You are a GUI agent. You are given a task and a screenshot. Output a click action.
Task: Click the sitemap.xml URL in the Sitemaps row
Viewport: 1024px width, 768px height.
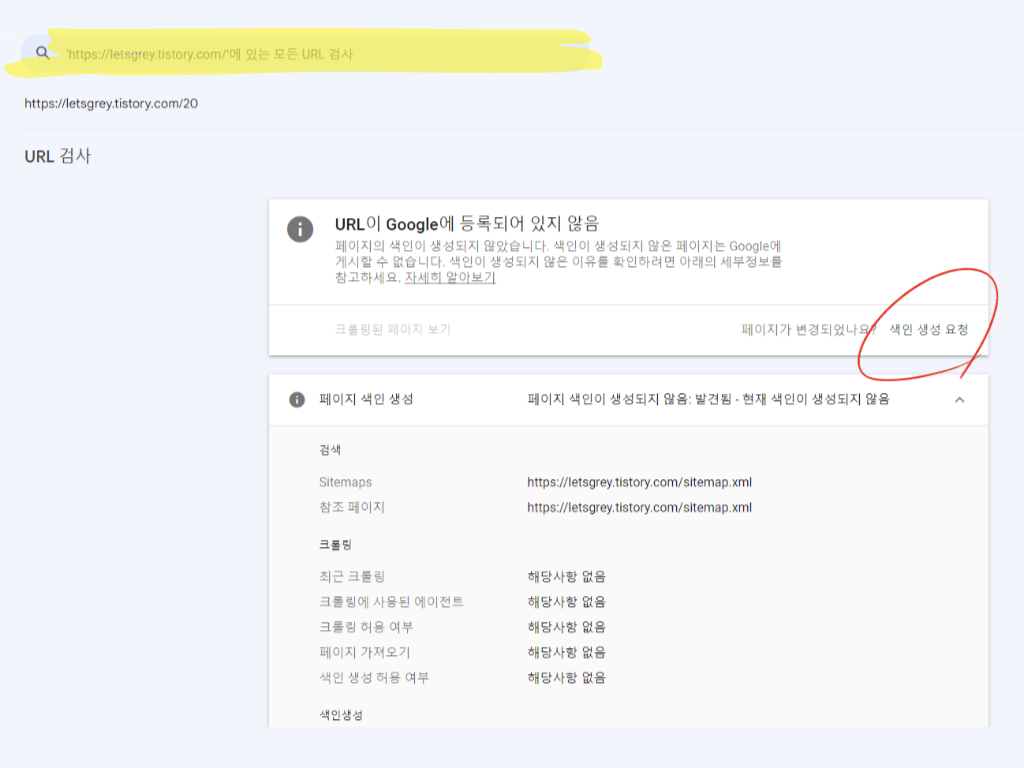pos(639,482)
